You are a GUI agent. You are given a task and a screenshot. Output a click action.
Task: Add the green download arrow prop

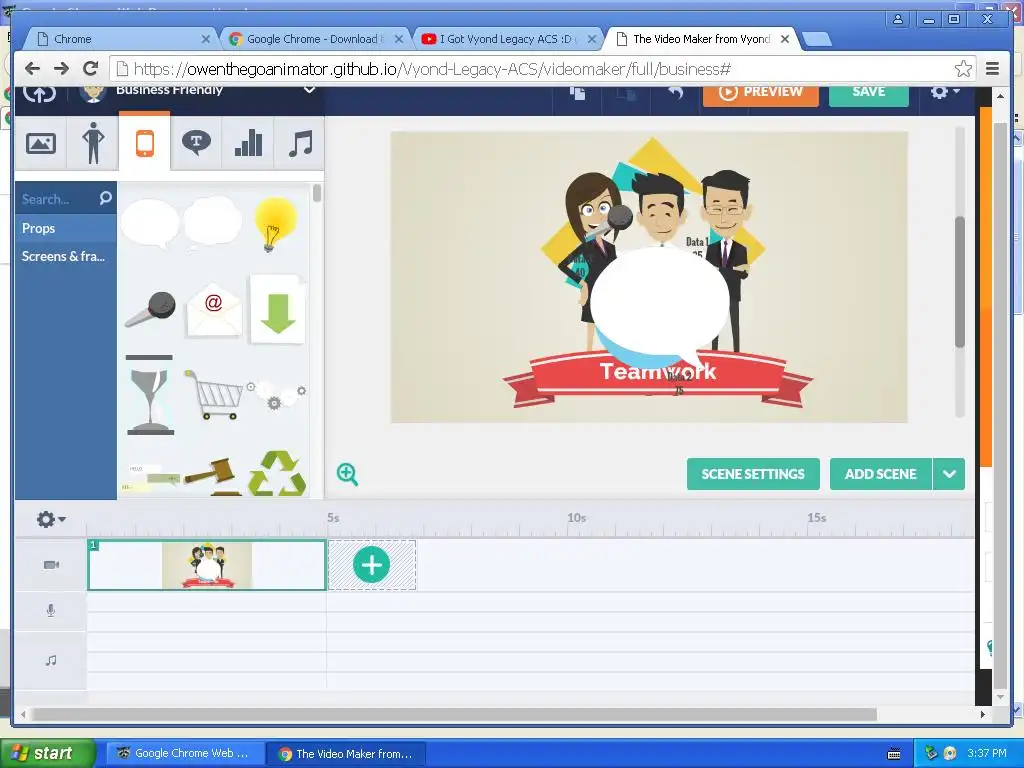pos(278,310)
